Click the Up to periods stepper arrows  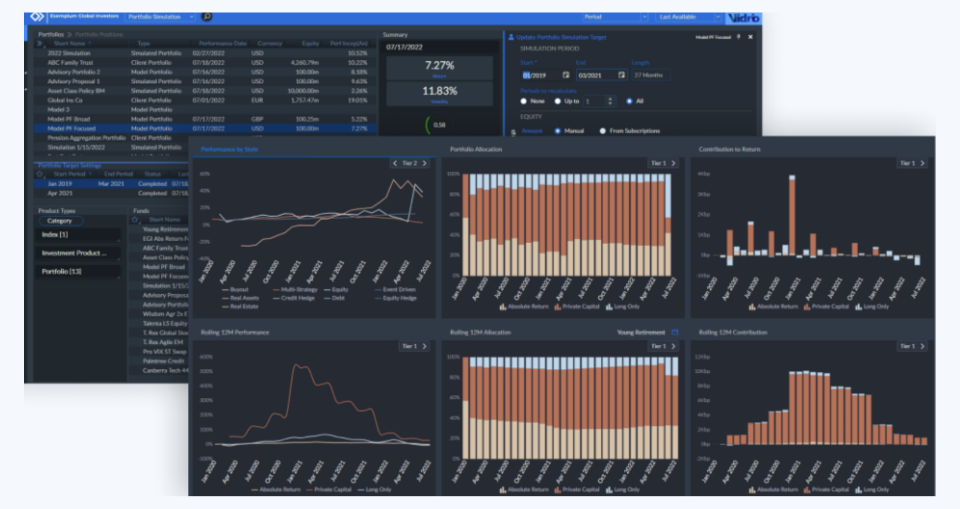610,101
